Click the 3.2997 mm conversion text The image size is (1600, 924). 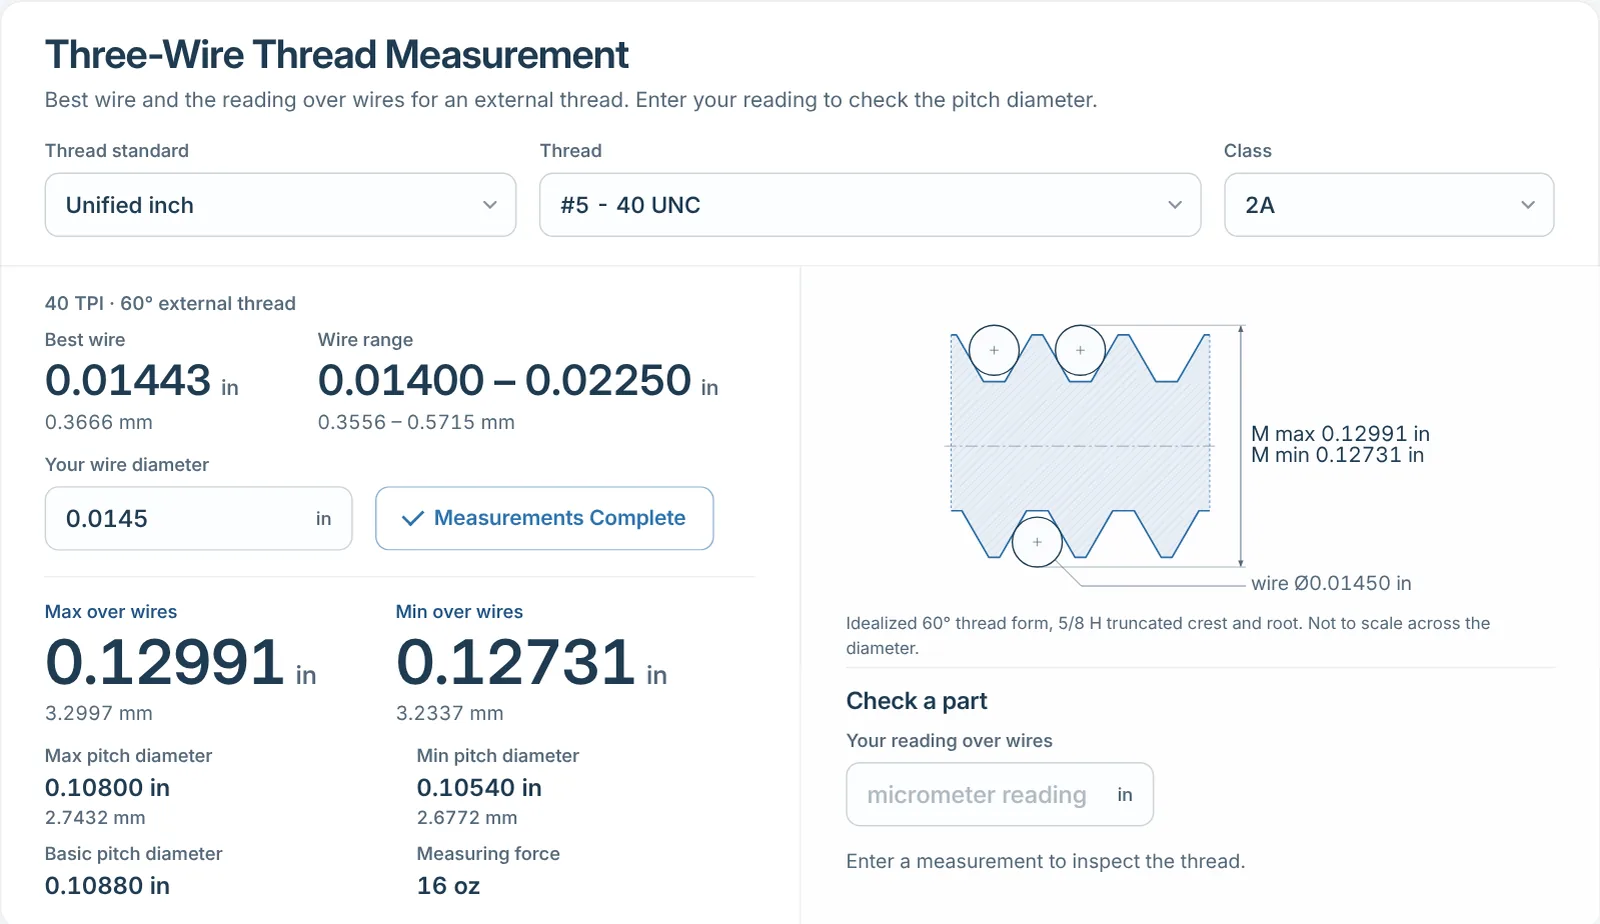[x=99, y=713]
